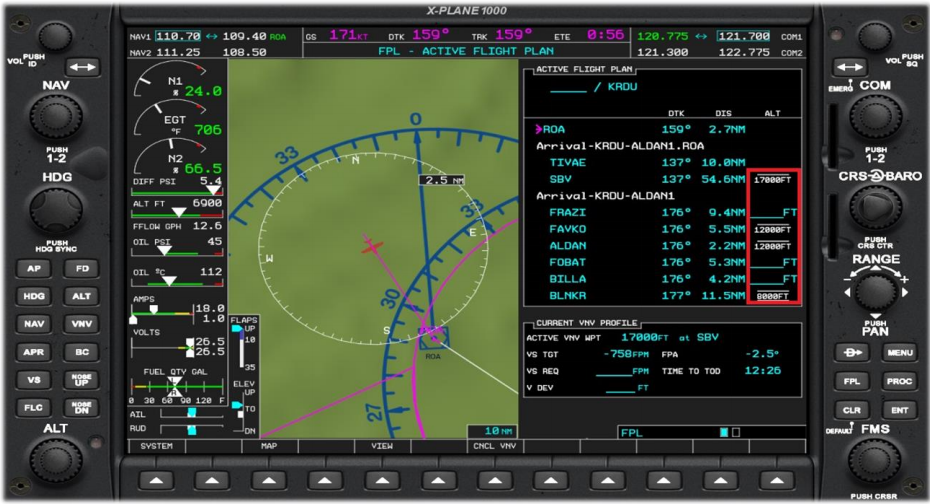Image resolution: width=930 pixels, height=504 pixels.
Task: Toggle the APR approach key
Action: tap(34, 352)
